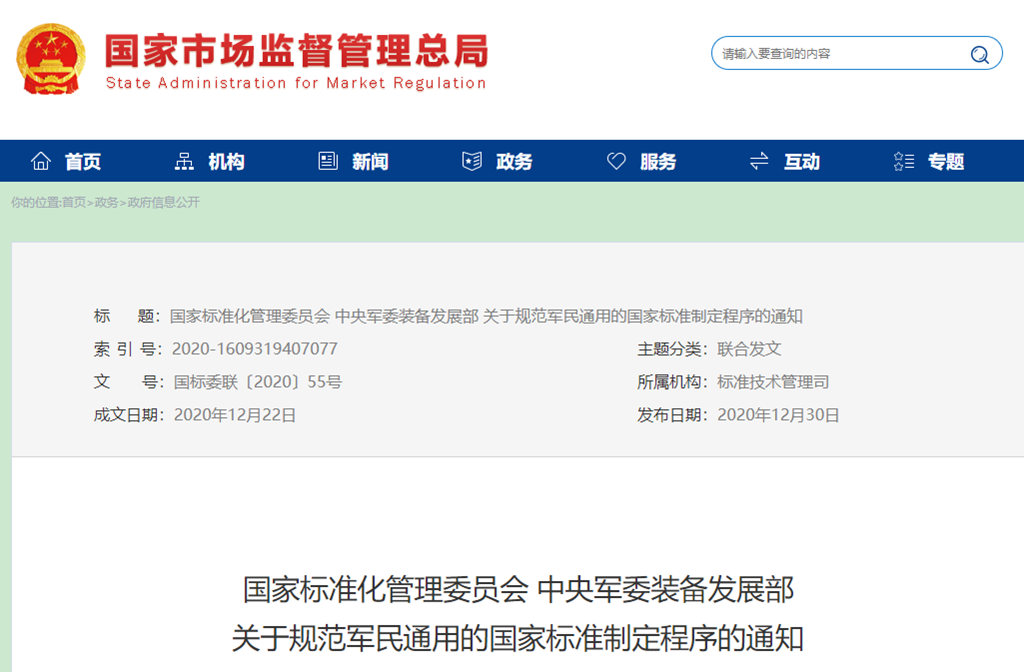
Task: Click the national emblem logo
Action: point(51,59)
